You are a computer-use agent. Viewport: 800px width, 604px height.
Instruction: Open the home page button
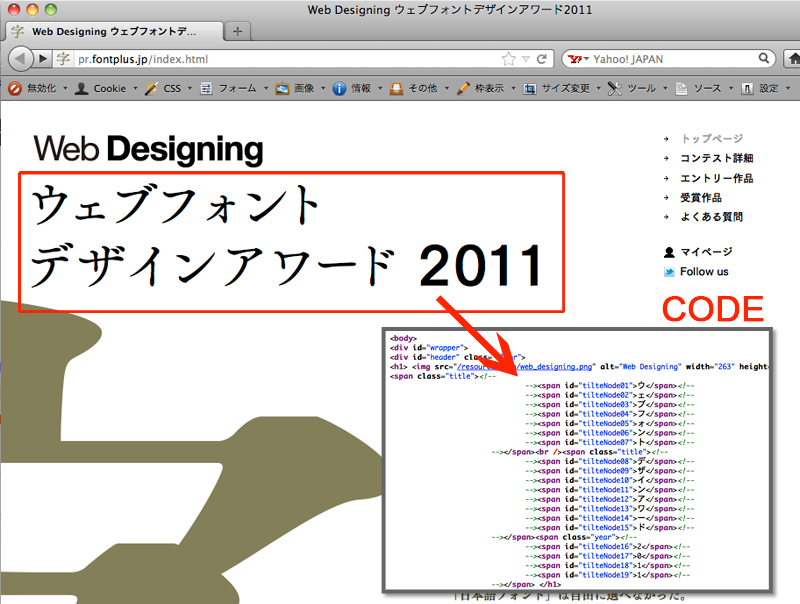pos(793,59)
